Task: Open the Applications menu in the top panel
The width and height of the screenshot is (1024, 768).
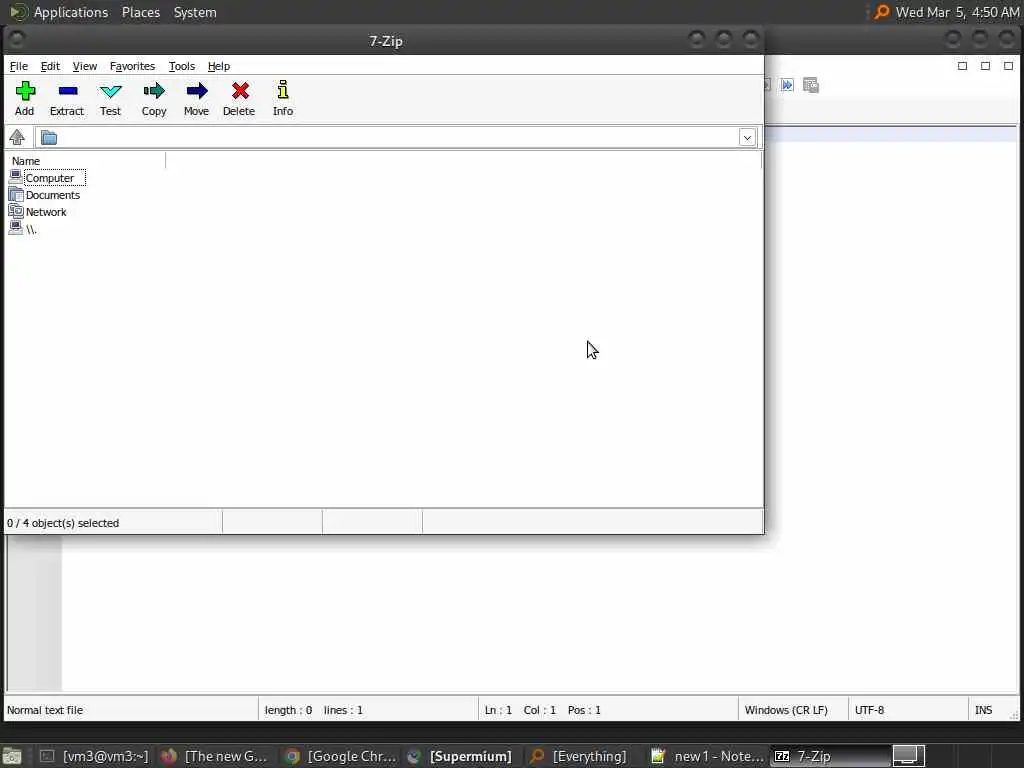Action: pyautogui.click(x=71, y=12)
